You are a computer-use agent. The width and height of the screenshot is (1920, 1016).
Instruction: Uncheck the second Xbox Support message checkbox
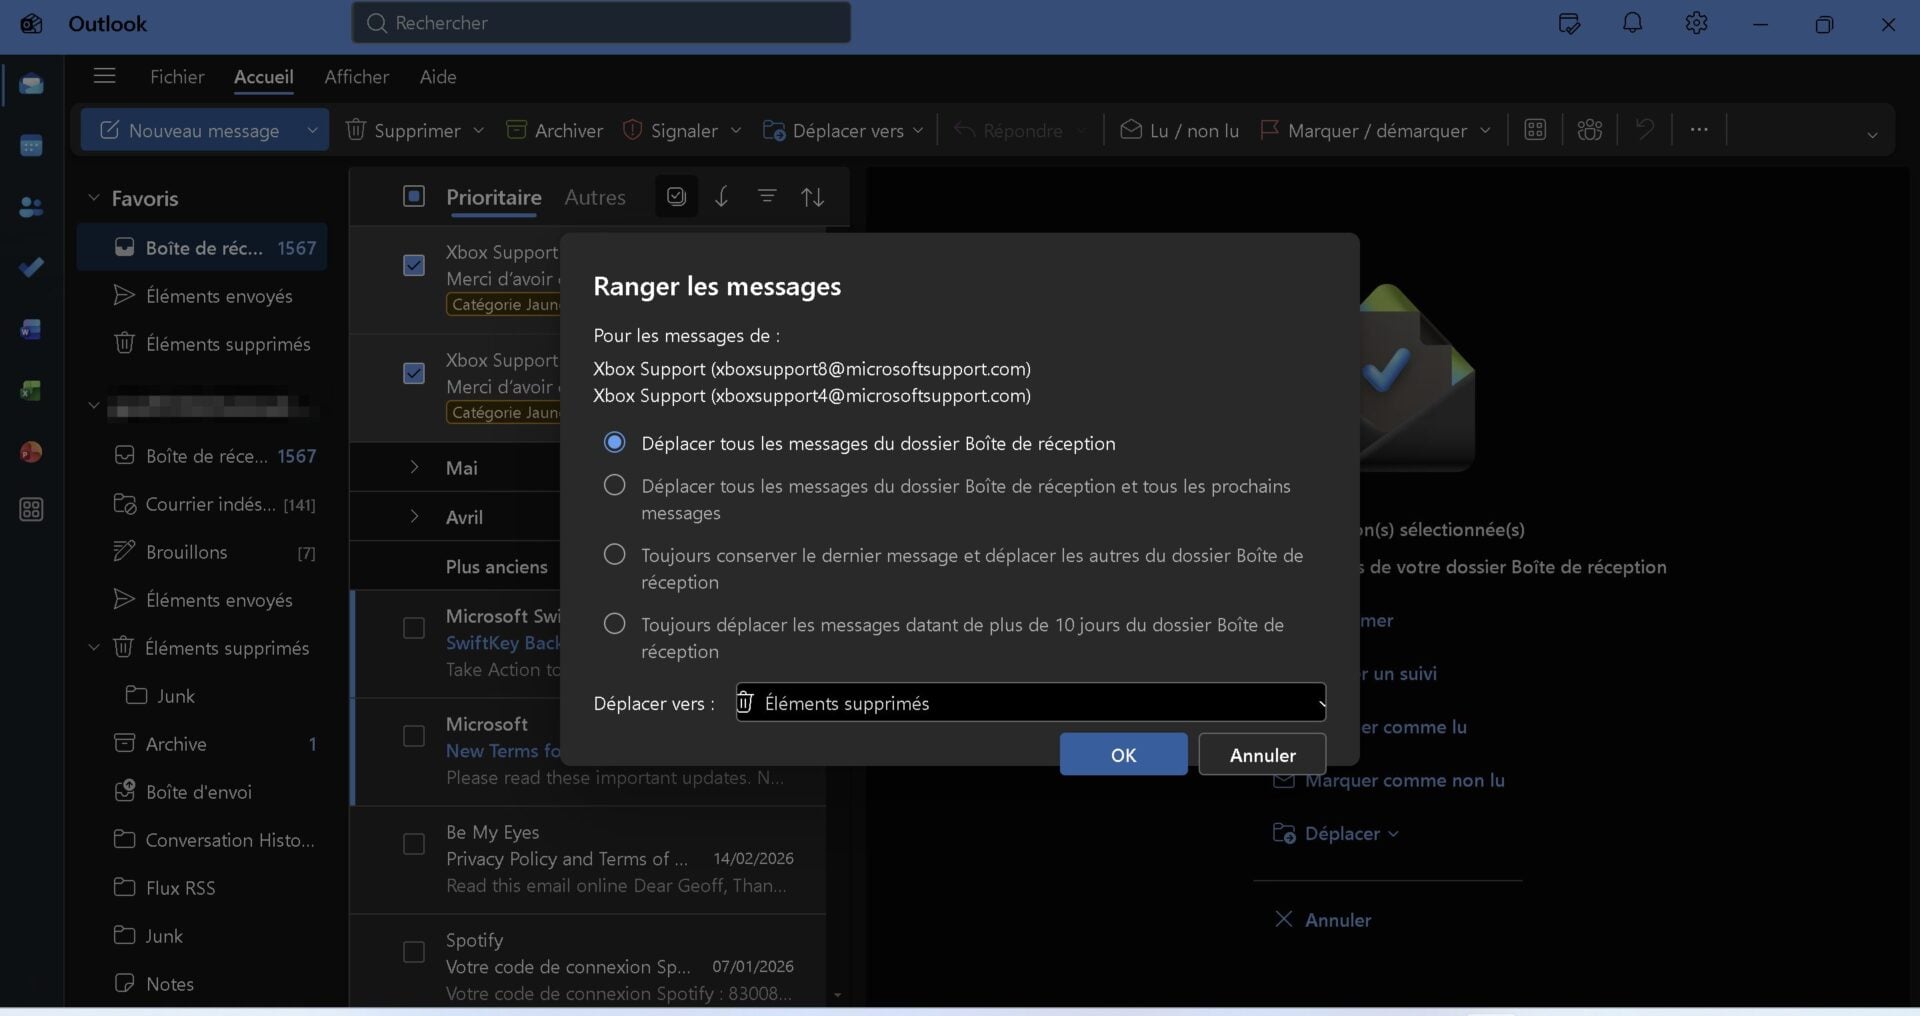(414, 373)
